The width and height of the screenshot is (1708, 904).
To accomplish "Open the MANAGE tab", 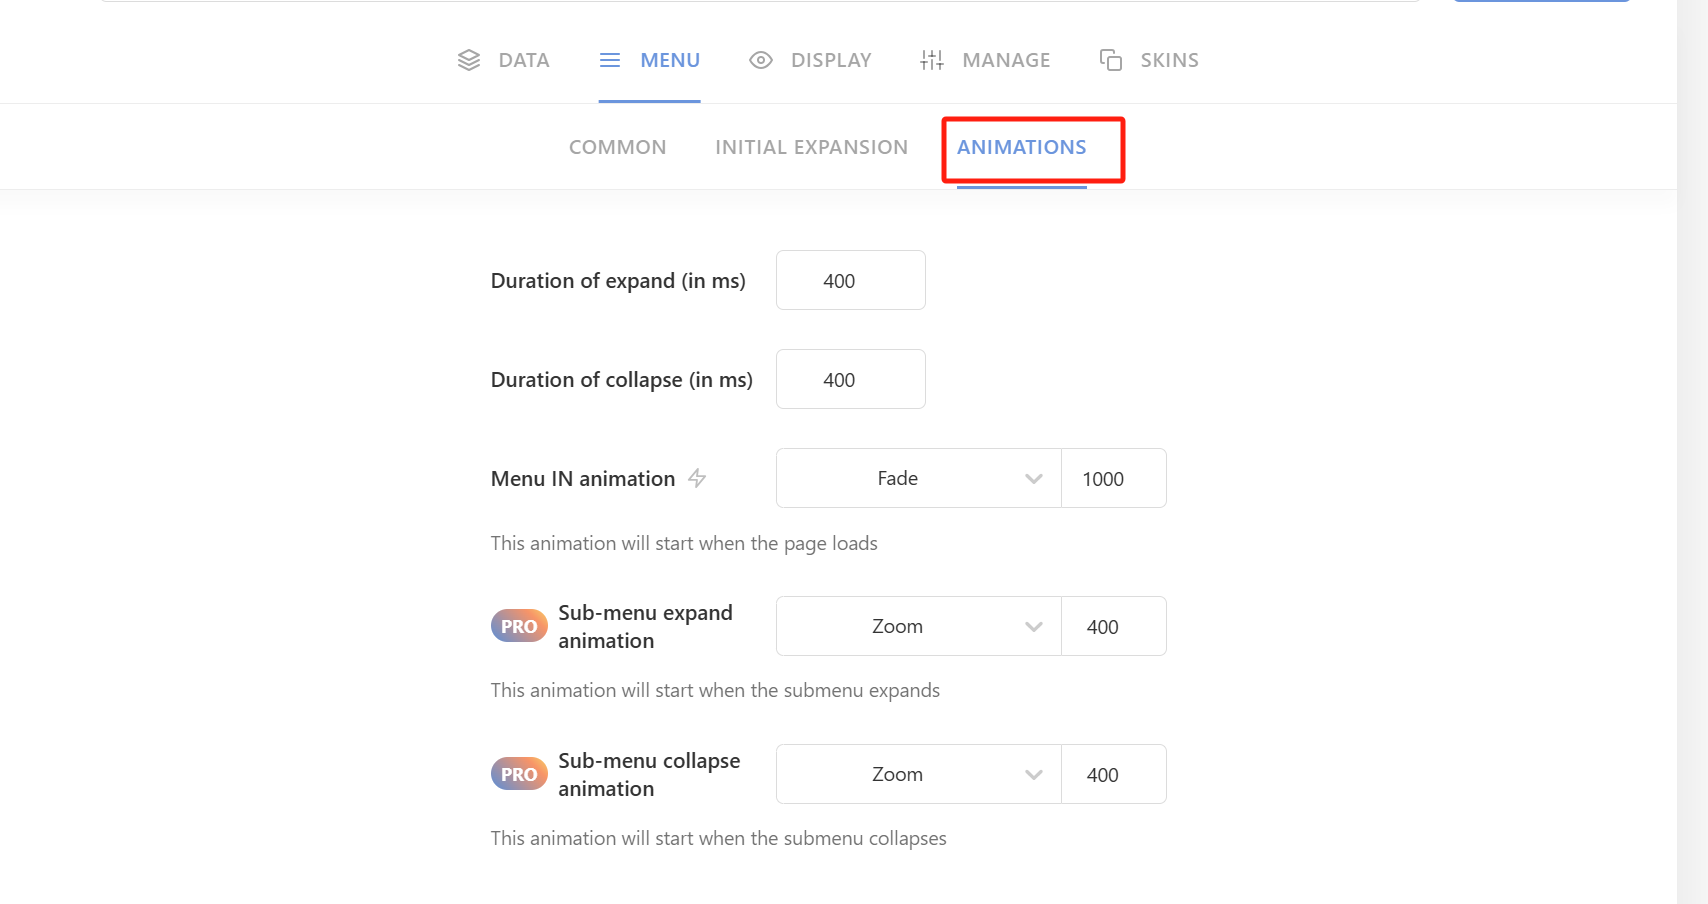I will pyautogui.click(x=1005, y=60).
